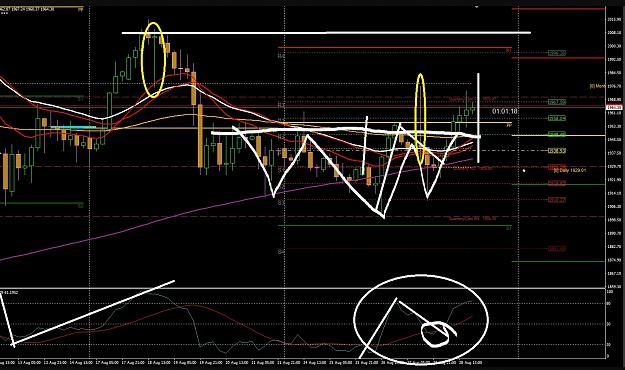Click the 50 level on indicator scale

pos(609,324)
